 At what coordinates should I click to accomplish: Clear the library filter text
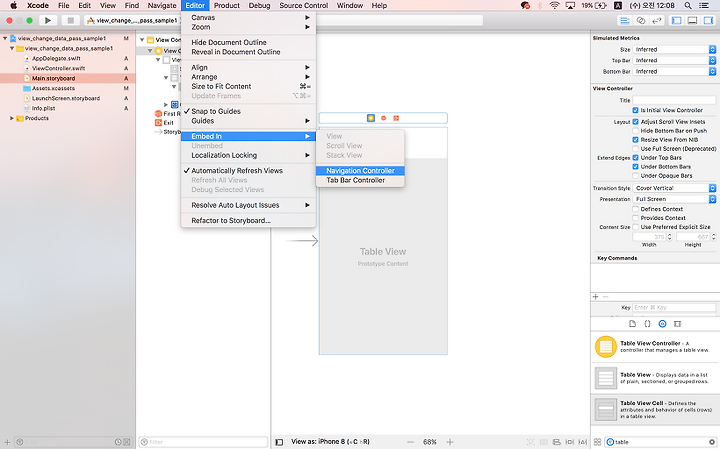click(712, 442)
